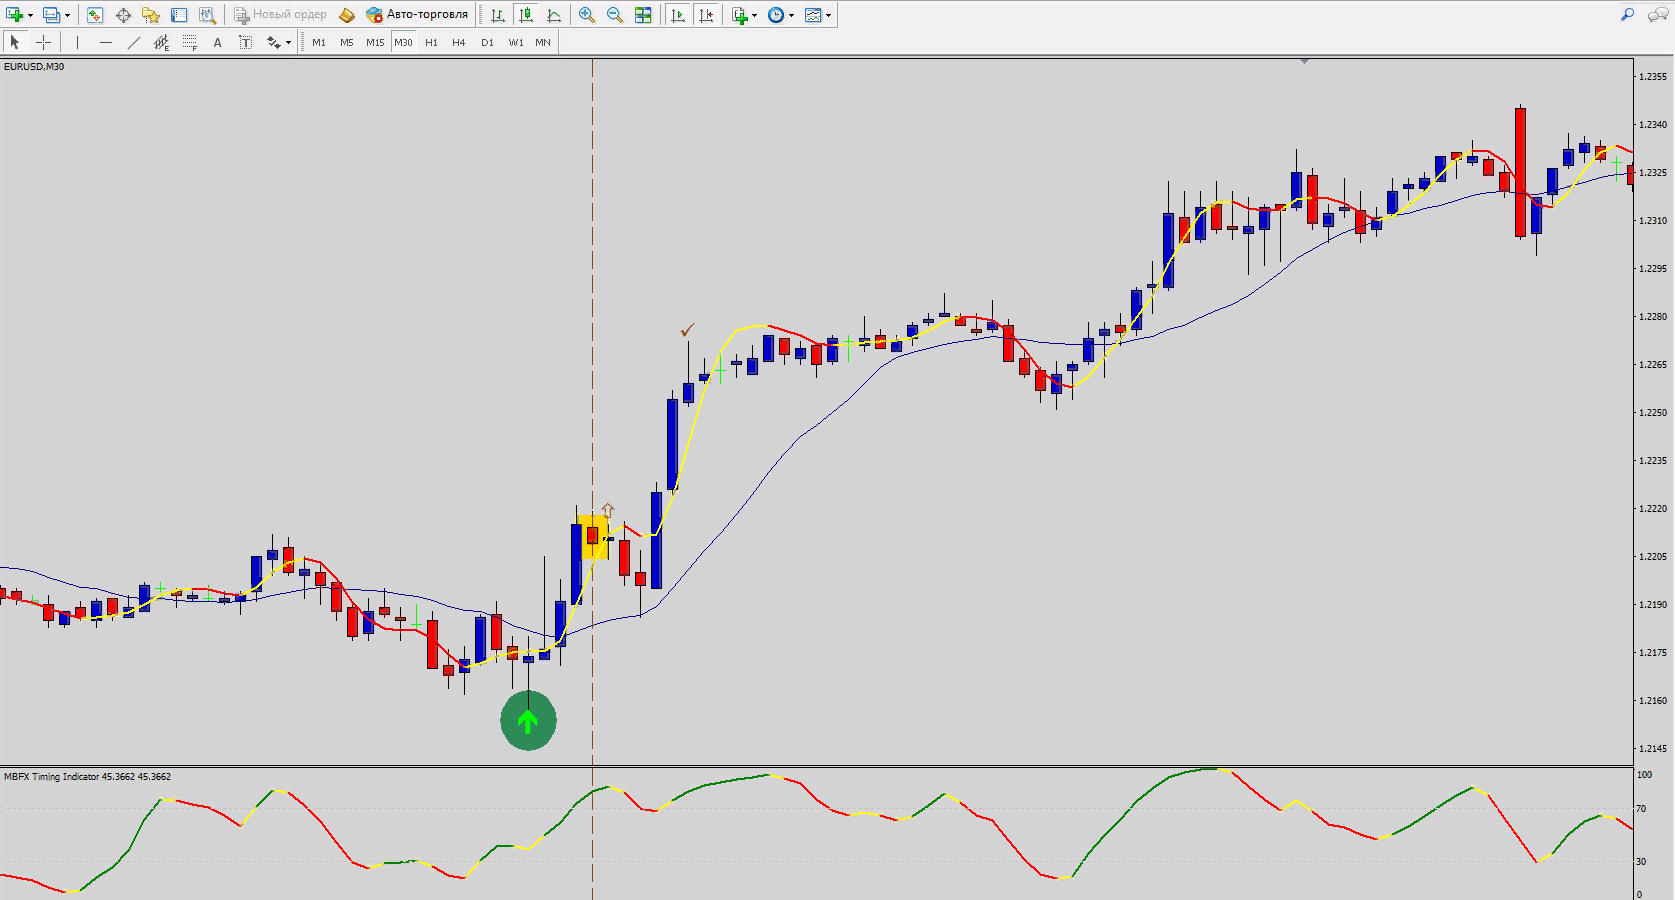Open MetaEditor from the toolbar
Viewport: 1675px width, 900px height.
click(x=347, y=15)
